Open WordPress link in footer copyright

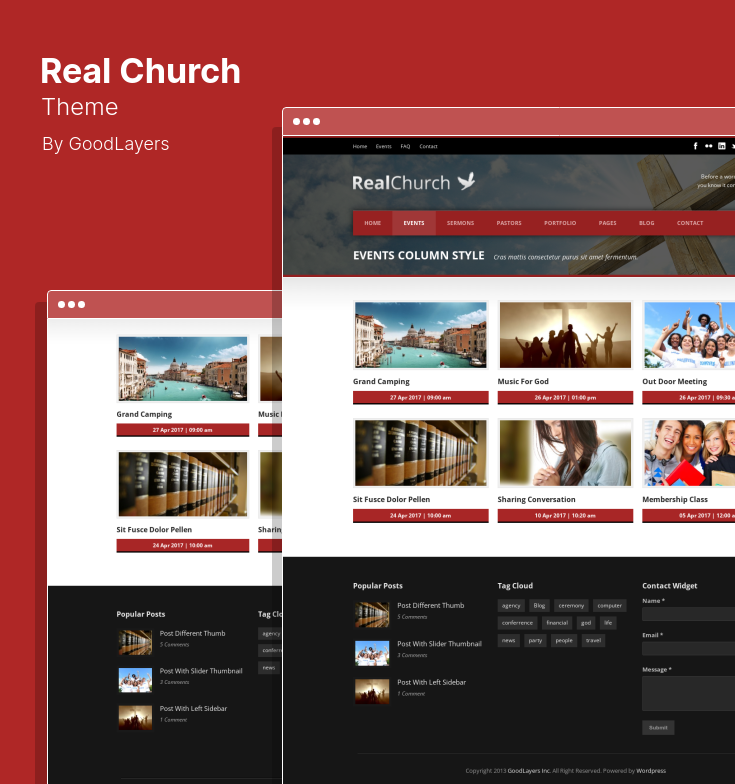[x=651, y=771]
